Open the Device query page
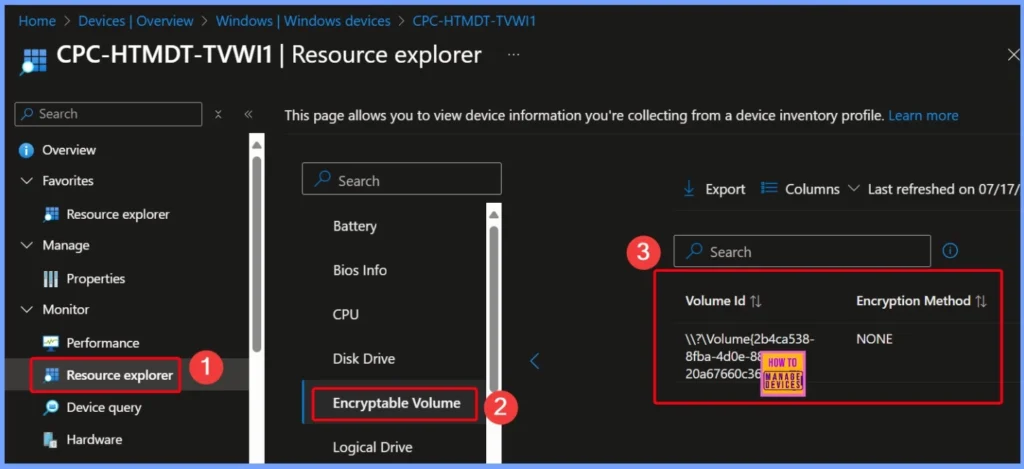Screen dimensions: 1024x469 tap(104, 407)
